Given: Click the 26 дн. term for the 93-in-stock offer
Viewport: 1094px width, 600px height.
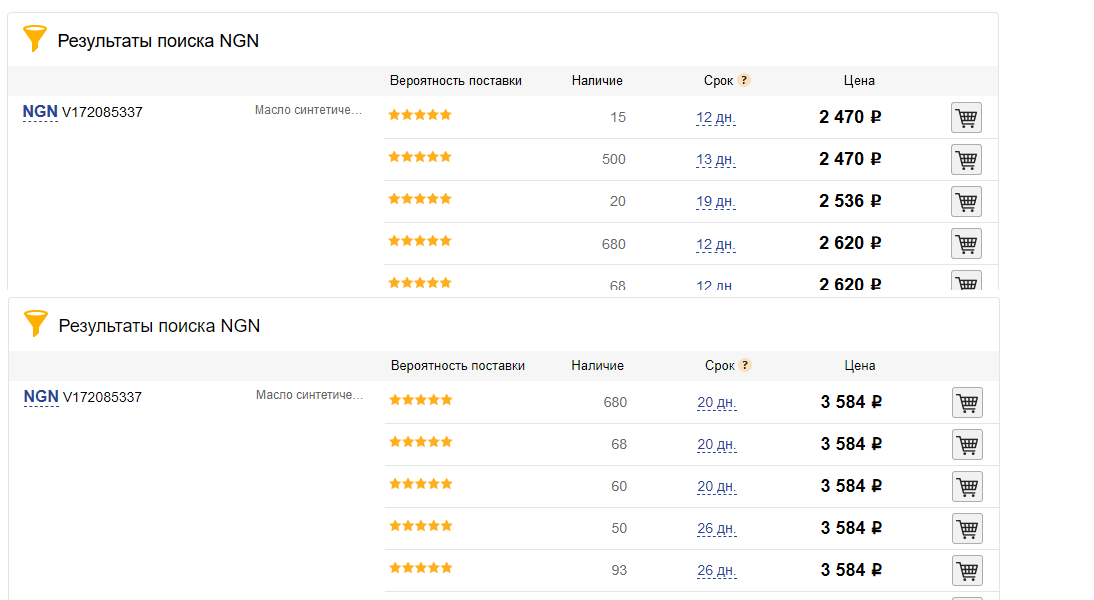Looking at the screenshot, I should (717, 571).
